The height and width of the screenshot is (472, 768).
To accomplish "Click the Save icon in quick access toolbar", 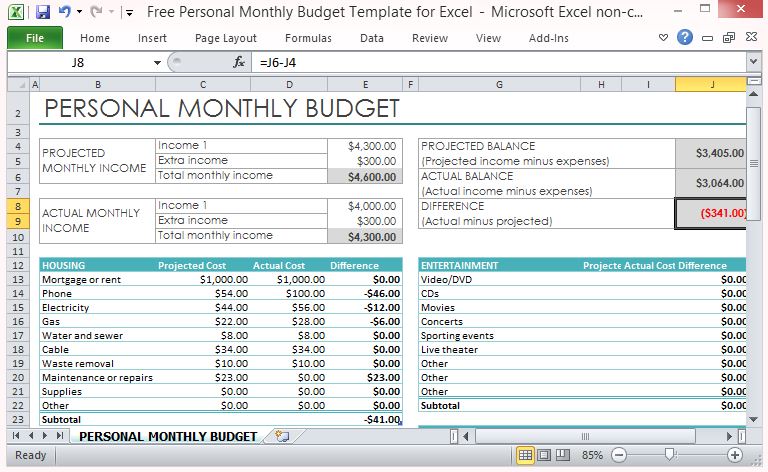I will (43, 11).
